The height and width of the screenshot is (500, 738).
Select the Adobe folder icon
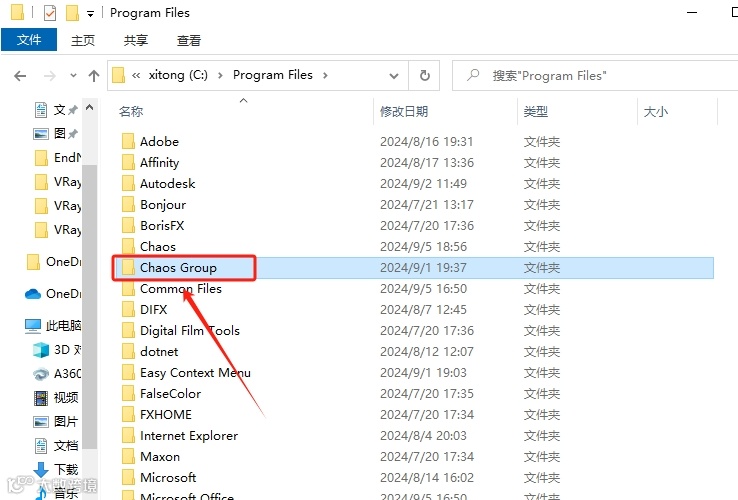point(128,141)
